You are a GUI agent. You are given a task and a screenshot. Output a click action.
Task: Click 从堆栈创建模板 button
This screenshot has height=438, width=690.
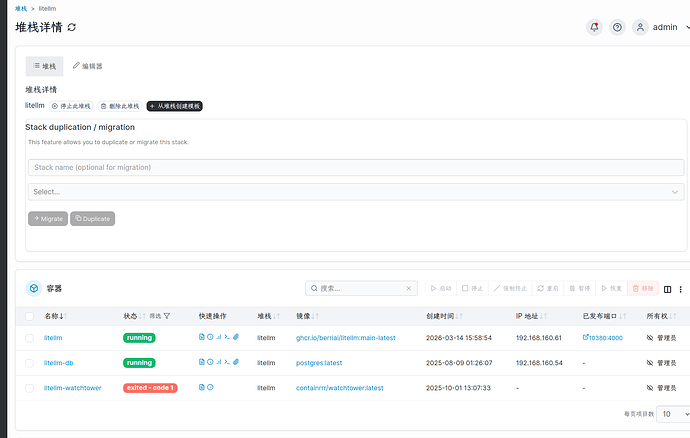point(175,106)
